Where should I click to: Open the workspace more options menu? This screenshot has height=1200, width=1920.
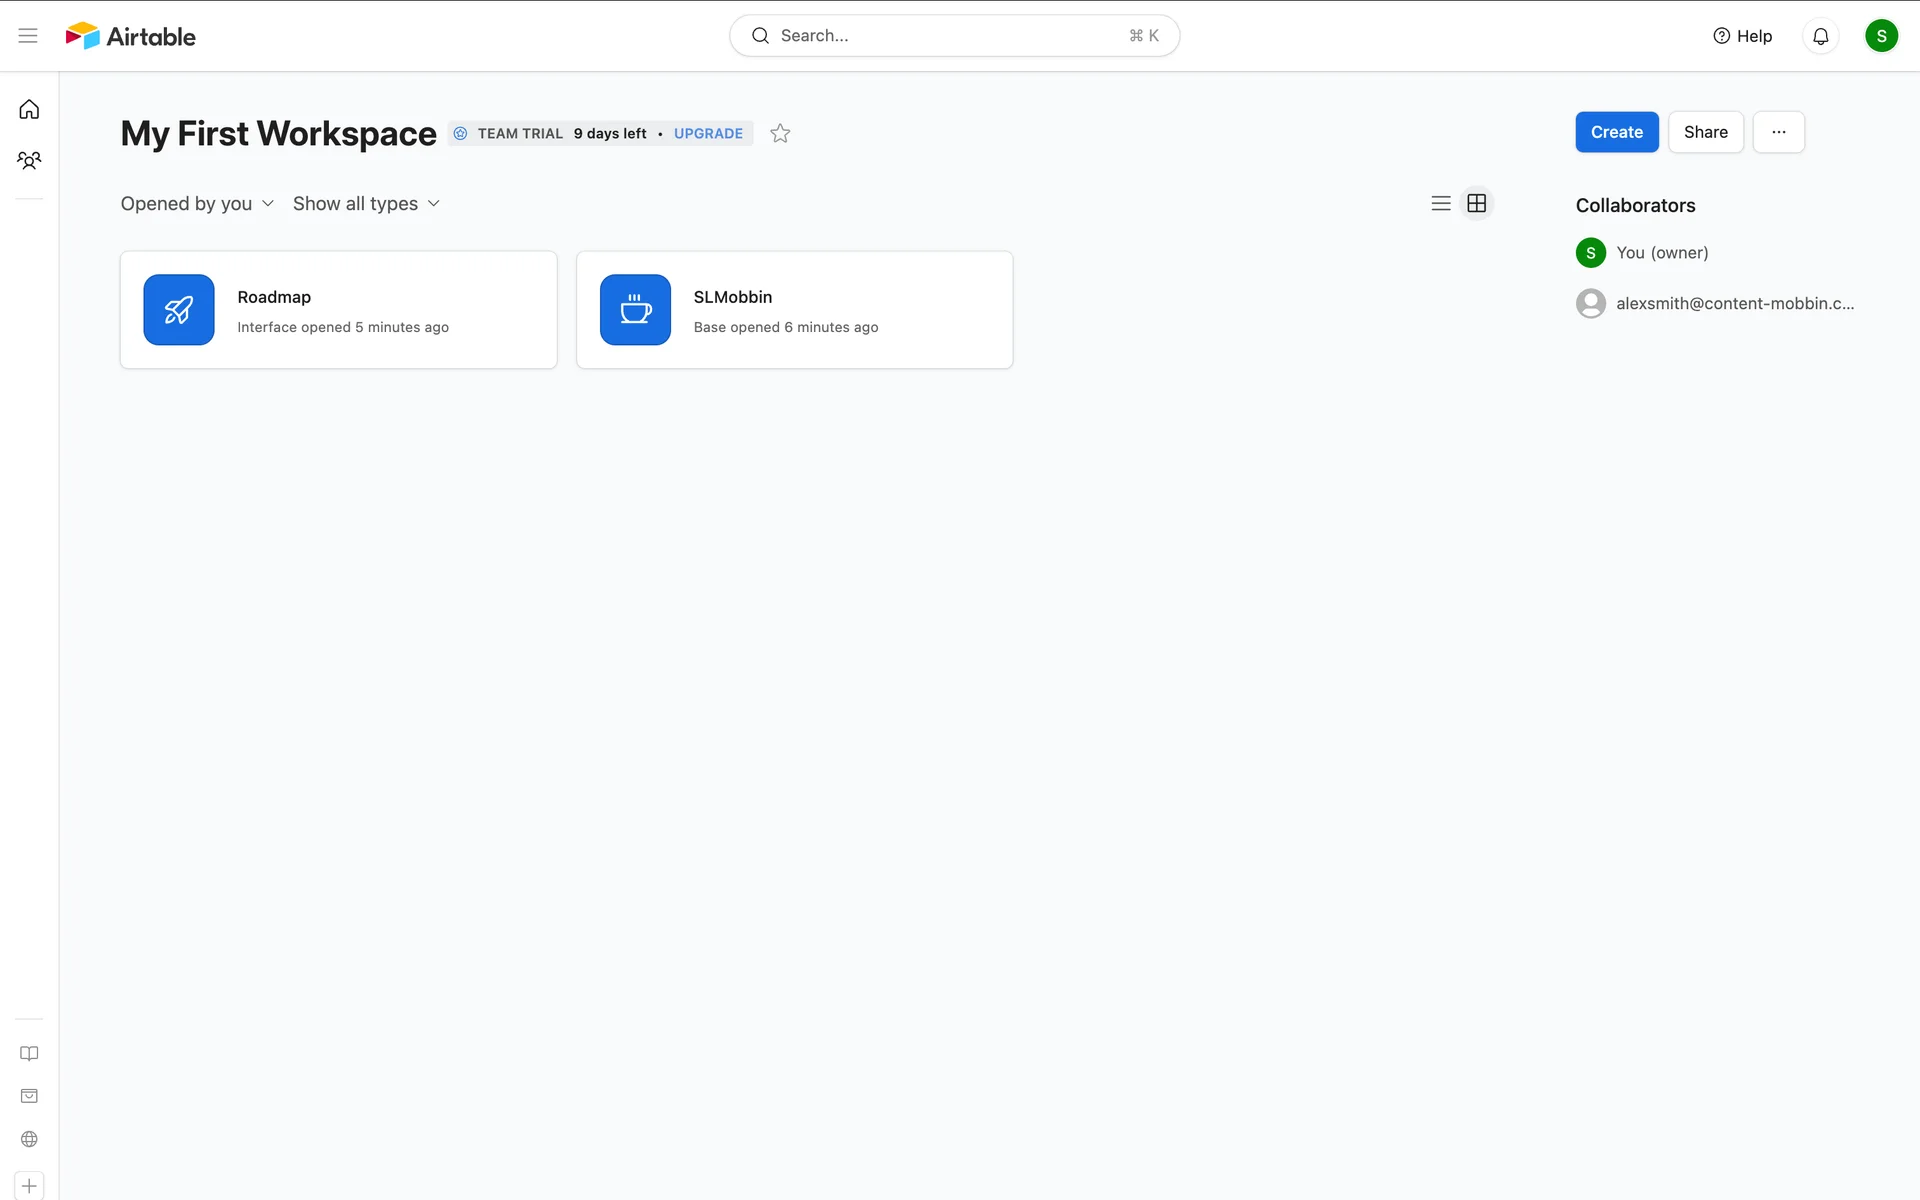pyautogui.click(x=1778, y=132)
